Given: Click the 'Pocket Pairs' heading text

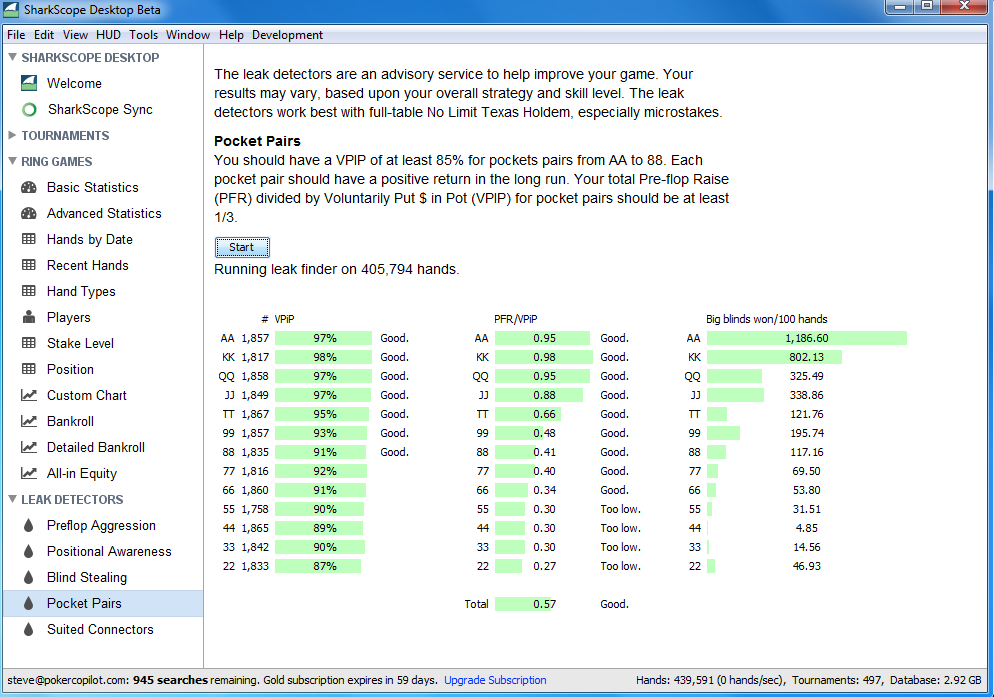Looking at the screenshot, I should point(257,141).
